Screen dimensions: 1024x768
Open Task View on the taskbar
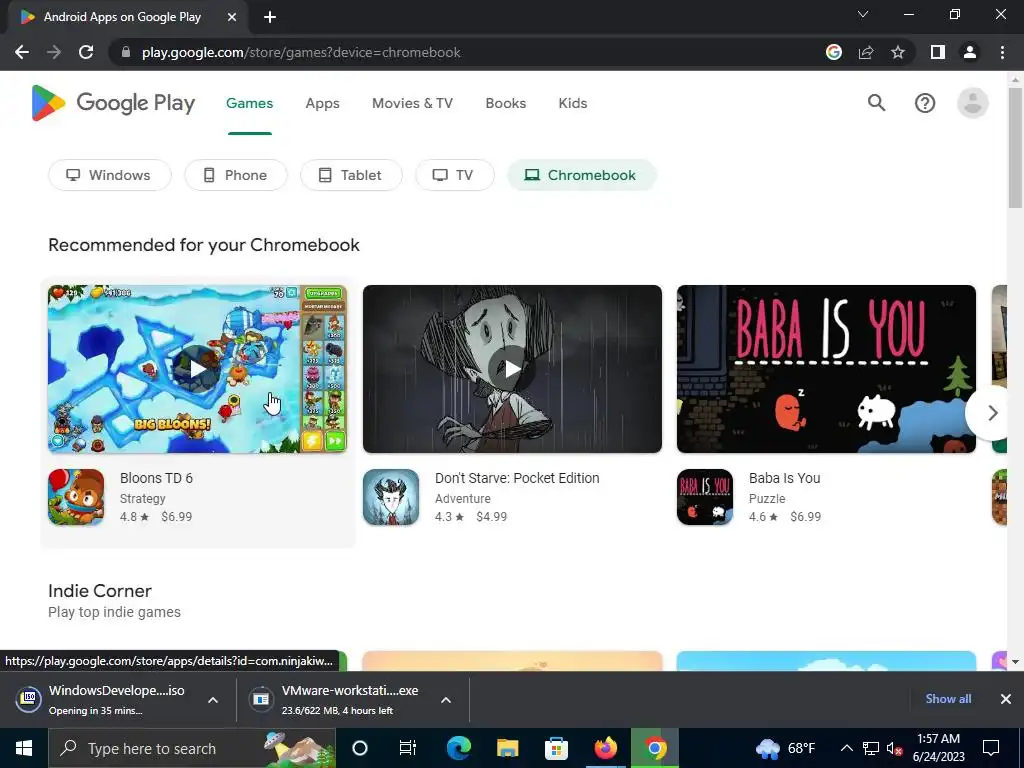[408, 748]
